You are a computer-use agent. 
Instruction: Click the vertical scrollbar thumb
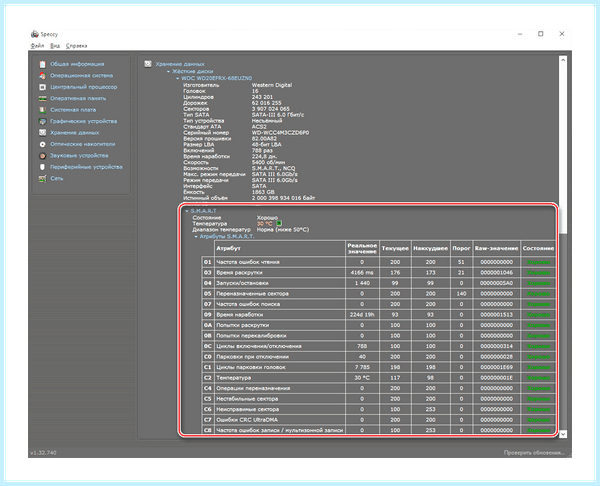[x=563, y=148]
